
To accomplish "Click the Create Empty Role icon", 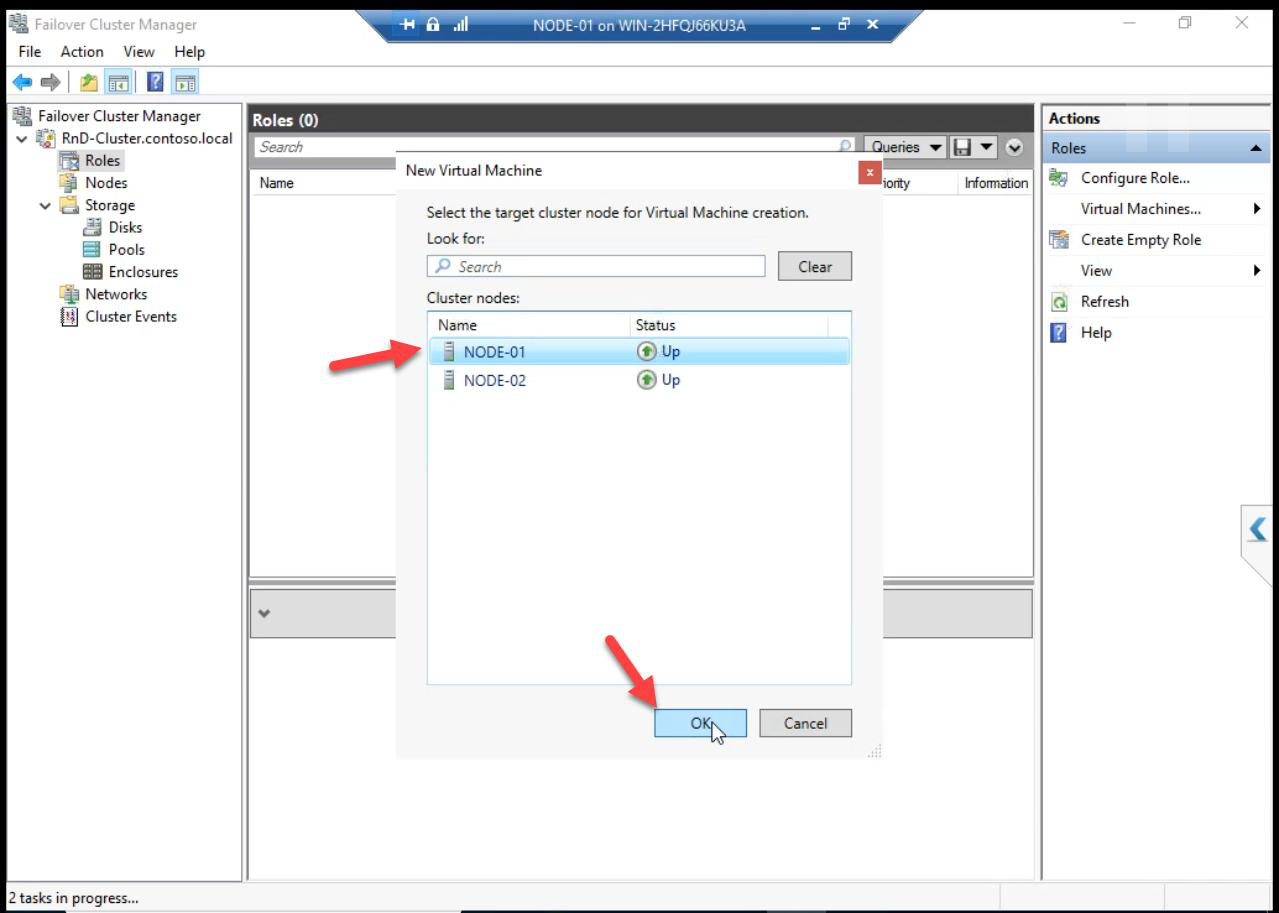I will click(1058, 240).
